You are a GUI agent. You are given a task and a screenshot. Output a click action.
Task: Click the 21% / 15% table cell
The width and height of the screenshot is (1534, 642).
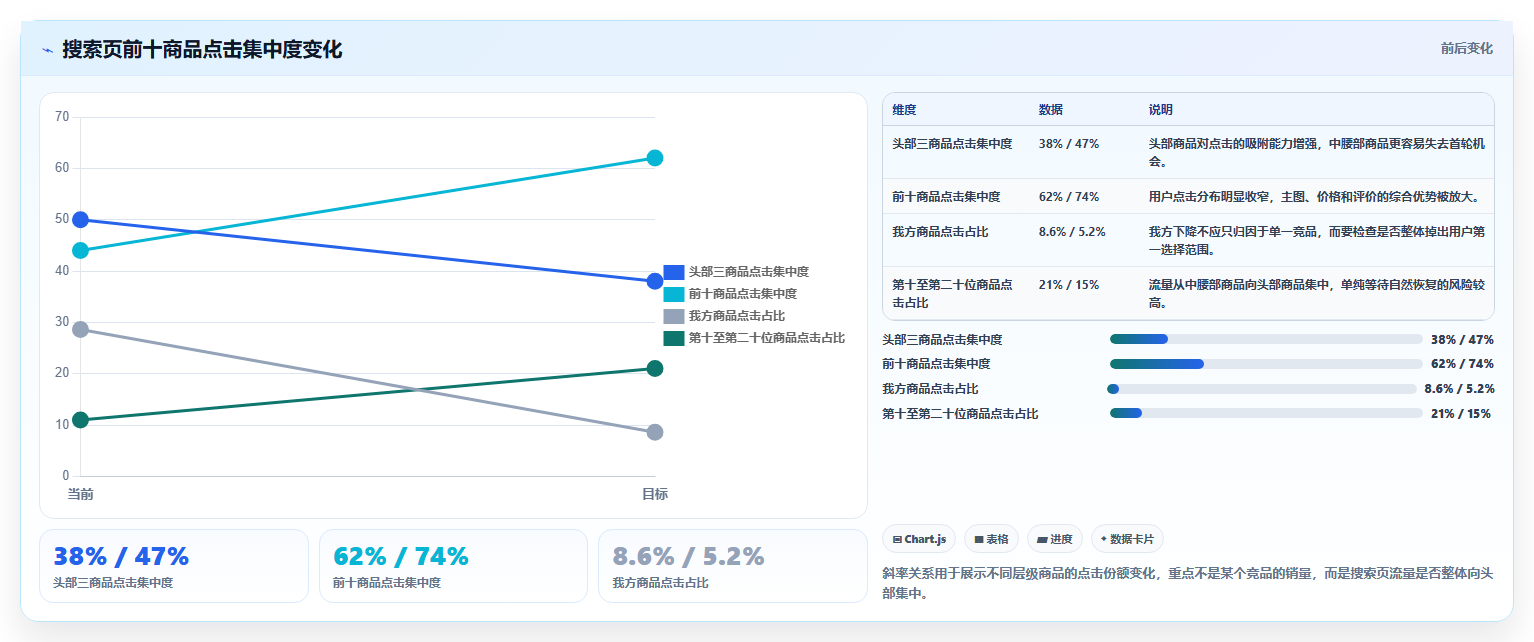[1069, 285]
